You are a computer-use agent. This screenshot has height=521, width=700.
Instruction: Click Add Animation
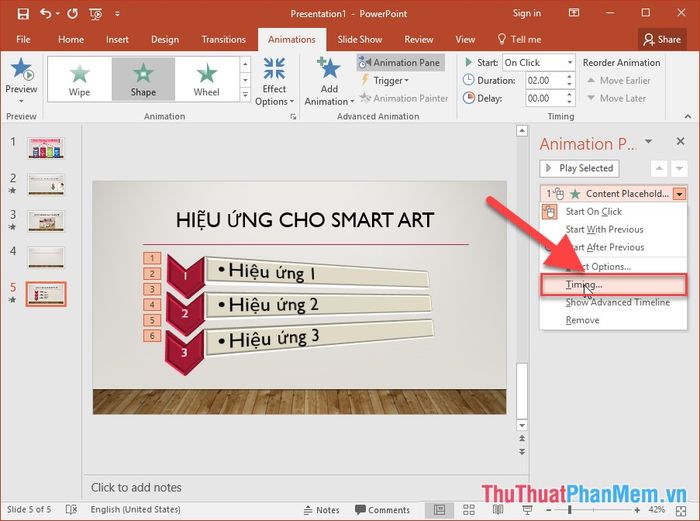coord(329,82)
